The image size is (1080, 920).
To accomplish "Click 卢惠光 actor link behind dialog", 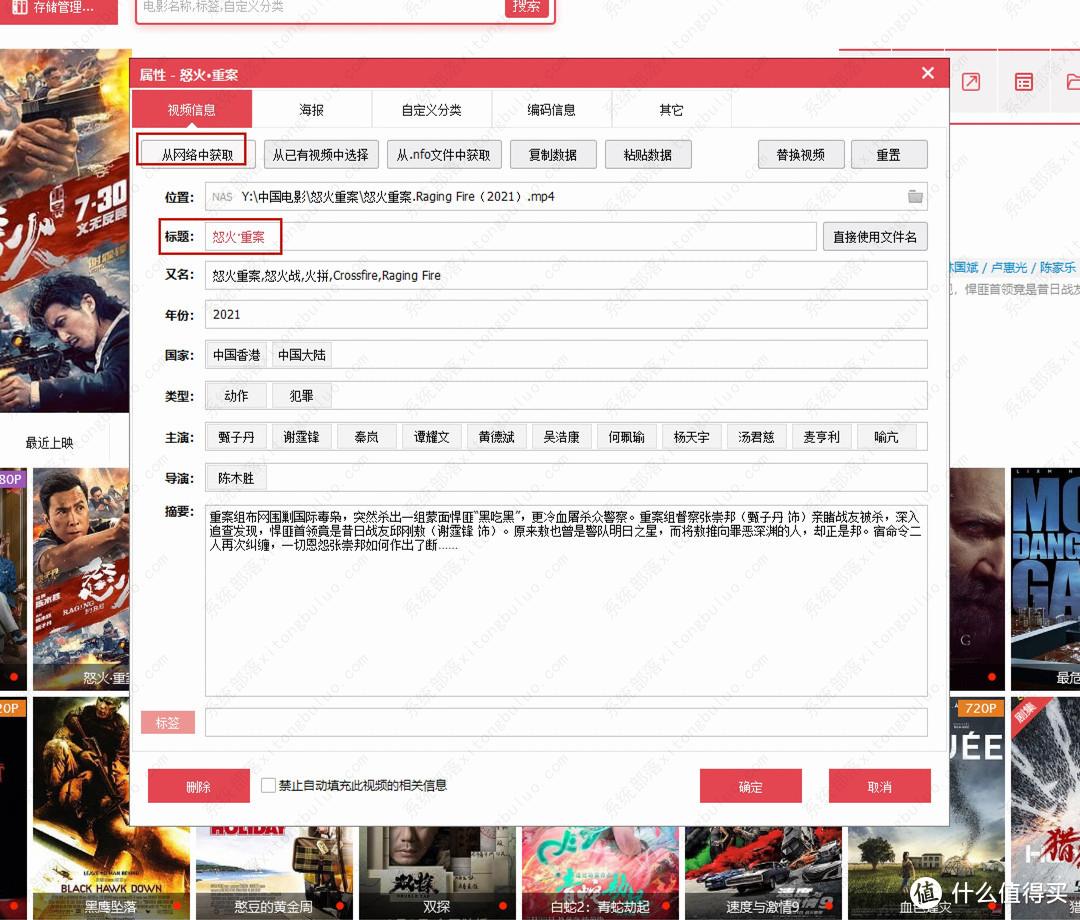I will 1009,268.
